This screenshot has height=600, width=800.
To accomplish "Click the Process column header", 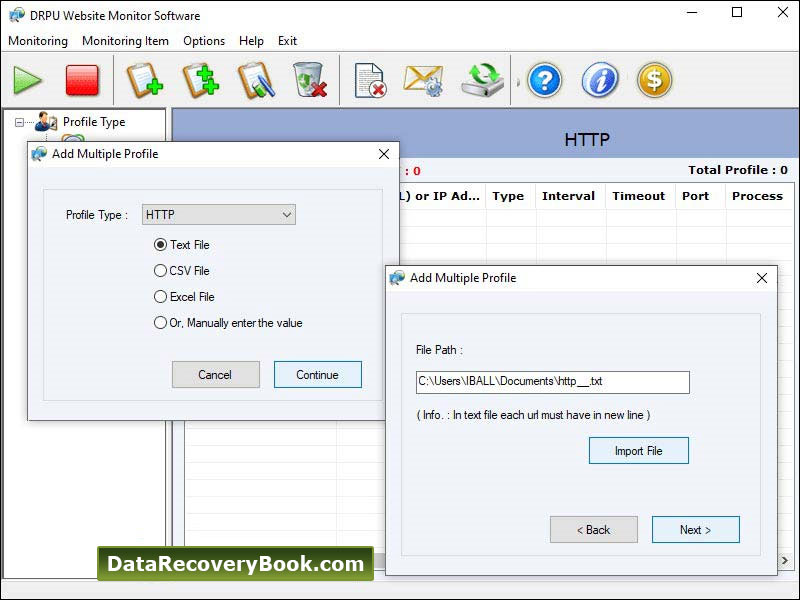I will click(758, 196).
